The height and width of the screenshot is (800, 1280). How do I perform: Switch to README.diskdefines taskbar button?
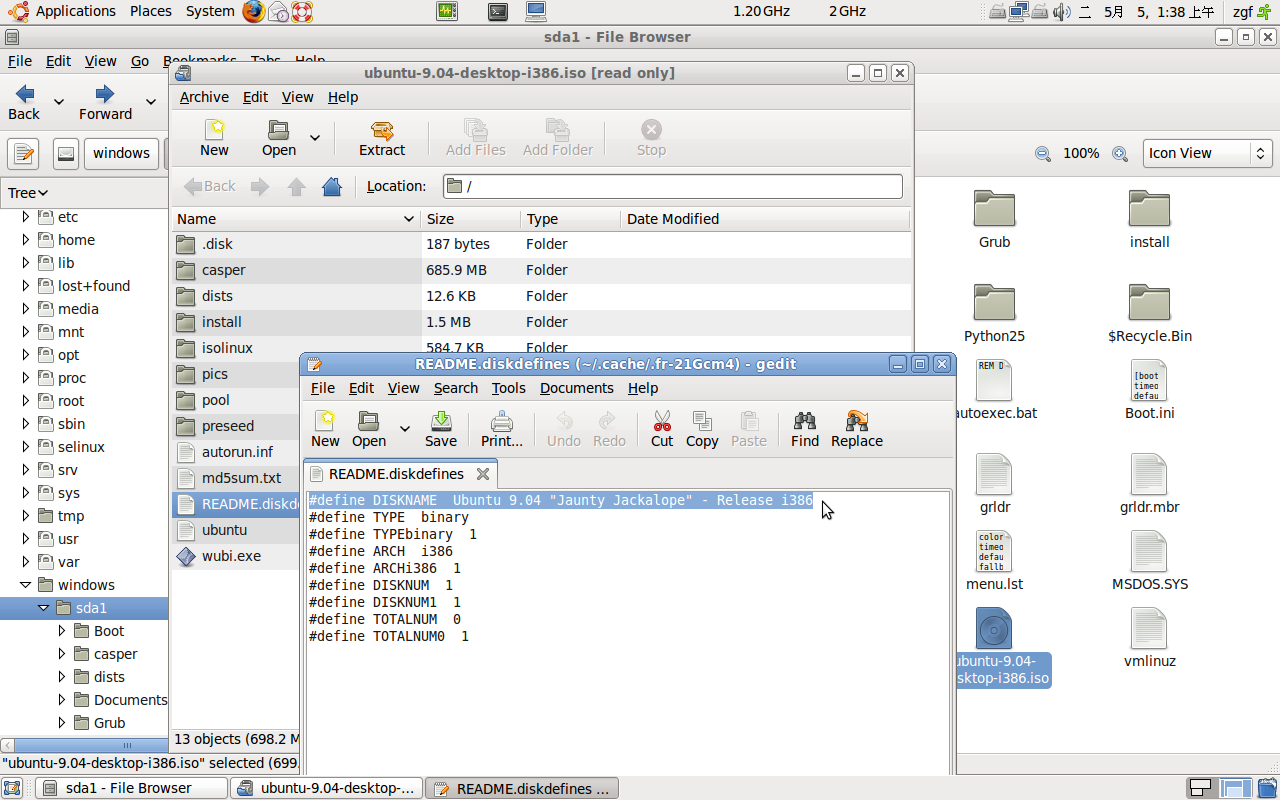pyautogui.click(x=522, y=788)
